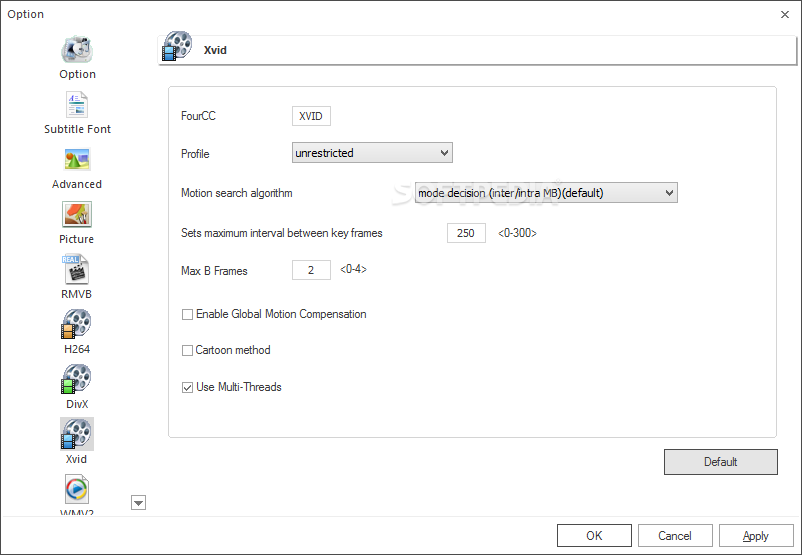Expand sidebar list with down arrow

click(138, 503)
